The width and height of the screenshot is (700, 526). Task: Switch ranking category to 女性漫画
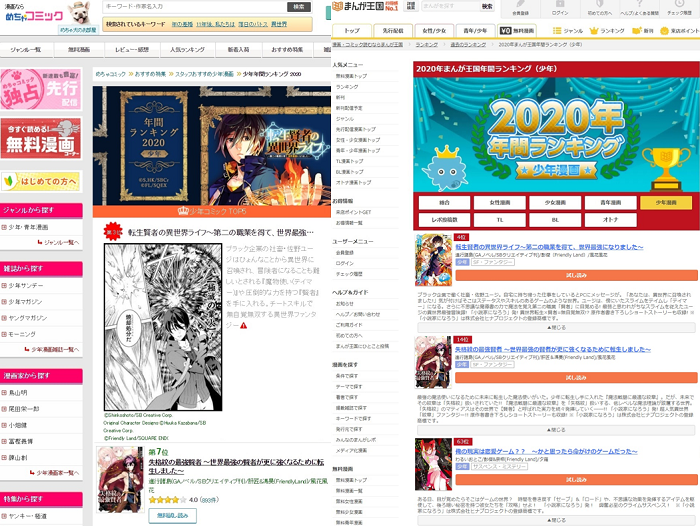coord(500,202)
